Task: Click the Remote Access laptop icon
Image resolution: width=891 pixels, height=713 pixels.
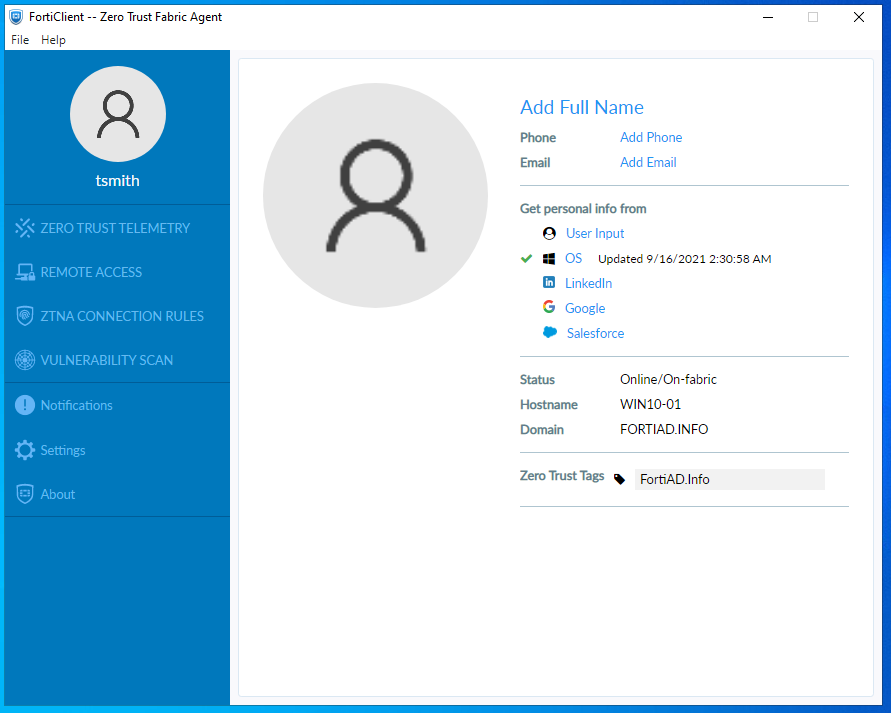Action: point(25,272)
